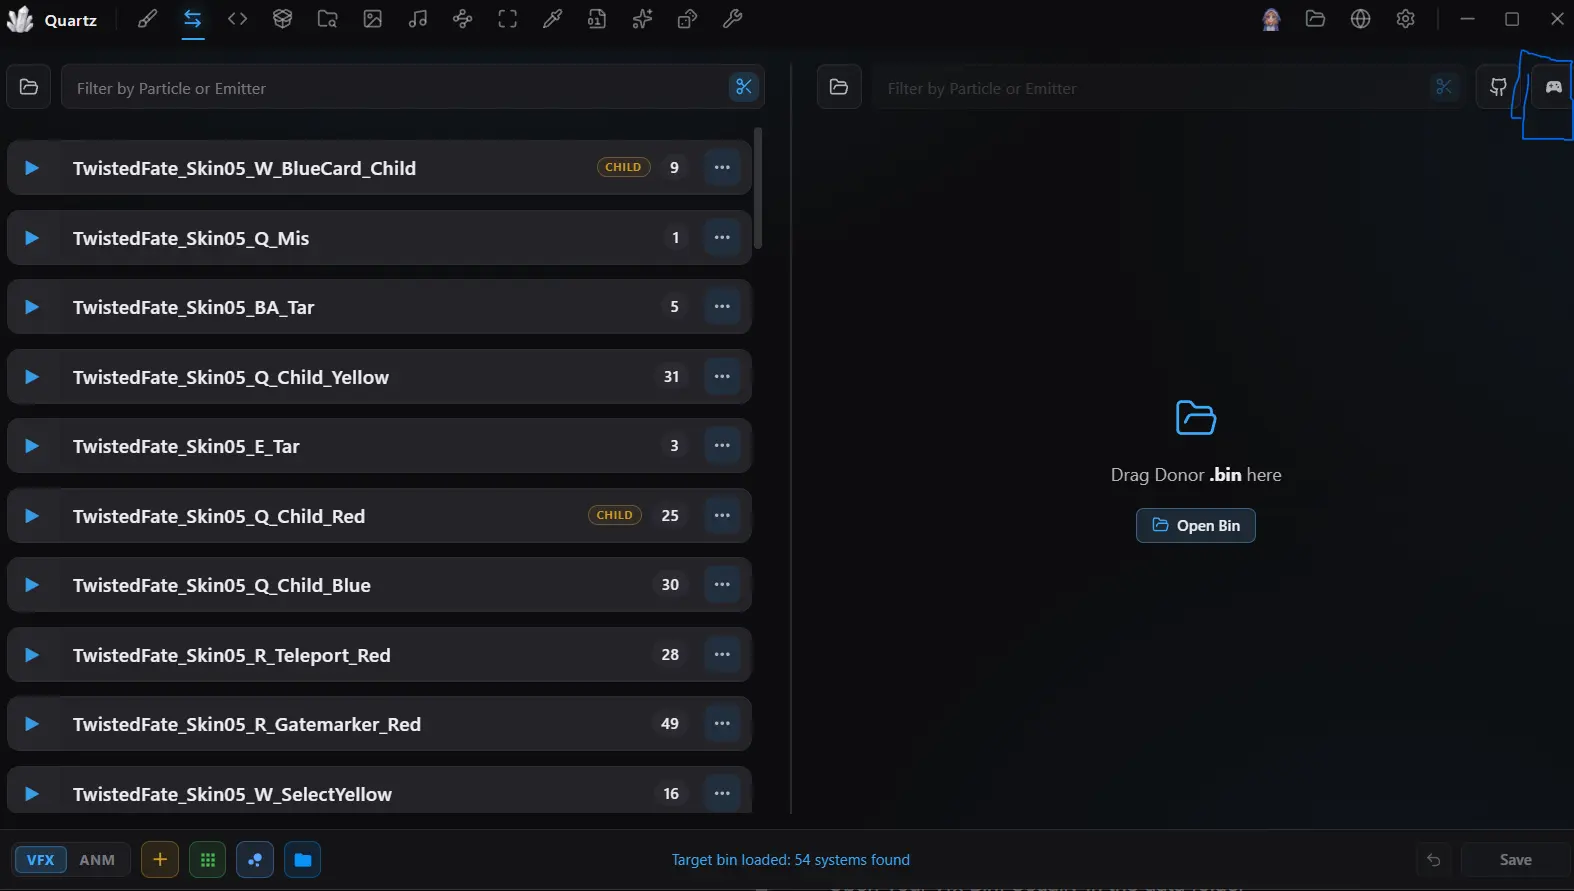Image resolution: width=1574 pixels, height=891 pixels.
Task: Click the GitHub icon button
Action: click(1498, 87)
